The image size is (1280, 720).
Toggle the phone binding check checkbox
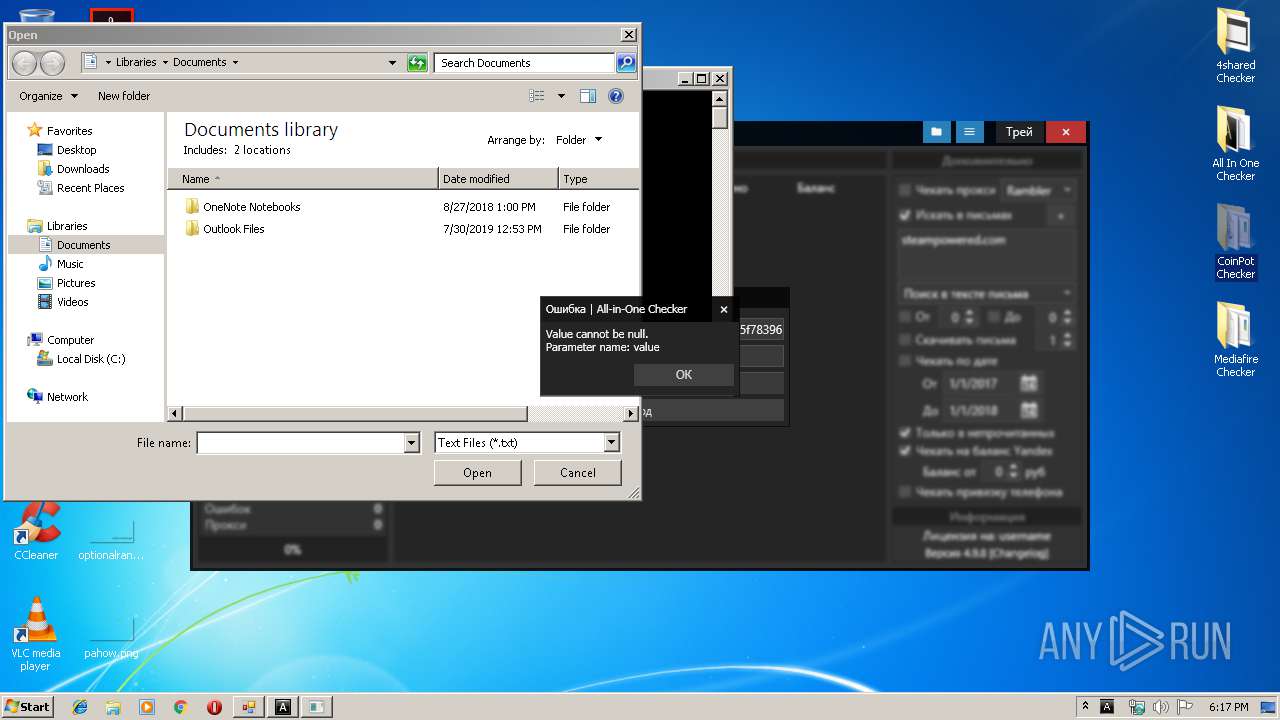coord(905,492)
